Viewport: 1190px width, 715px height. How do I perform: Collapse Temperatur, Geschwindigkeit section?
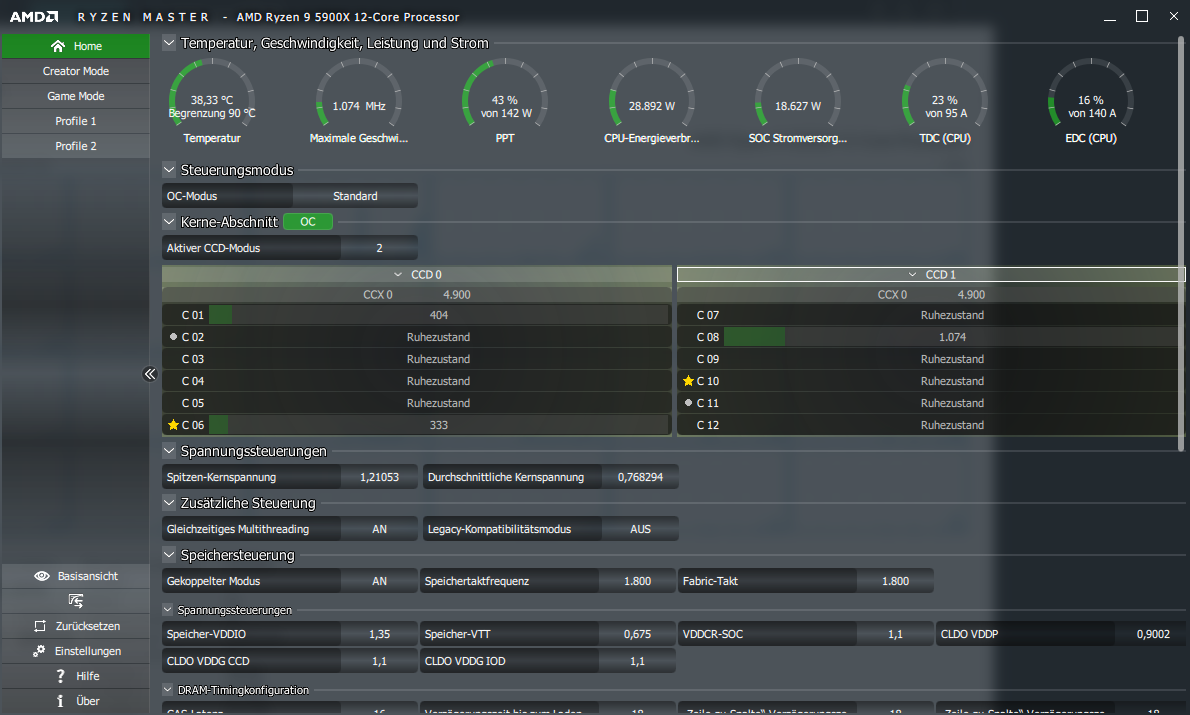pyautogui.click(x=169, y=43)
